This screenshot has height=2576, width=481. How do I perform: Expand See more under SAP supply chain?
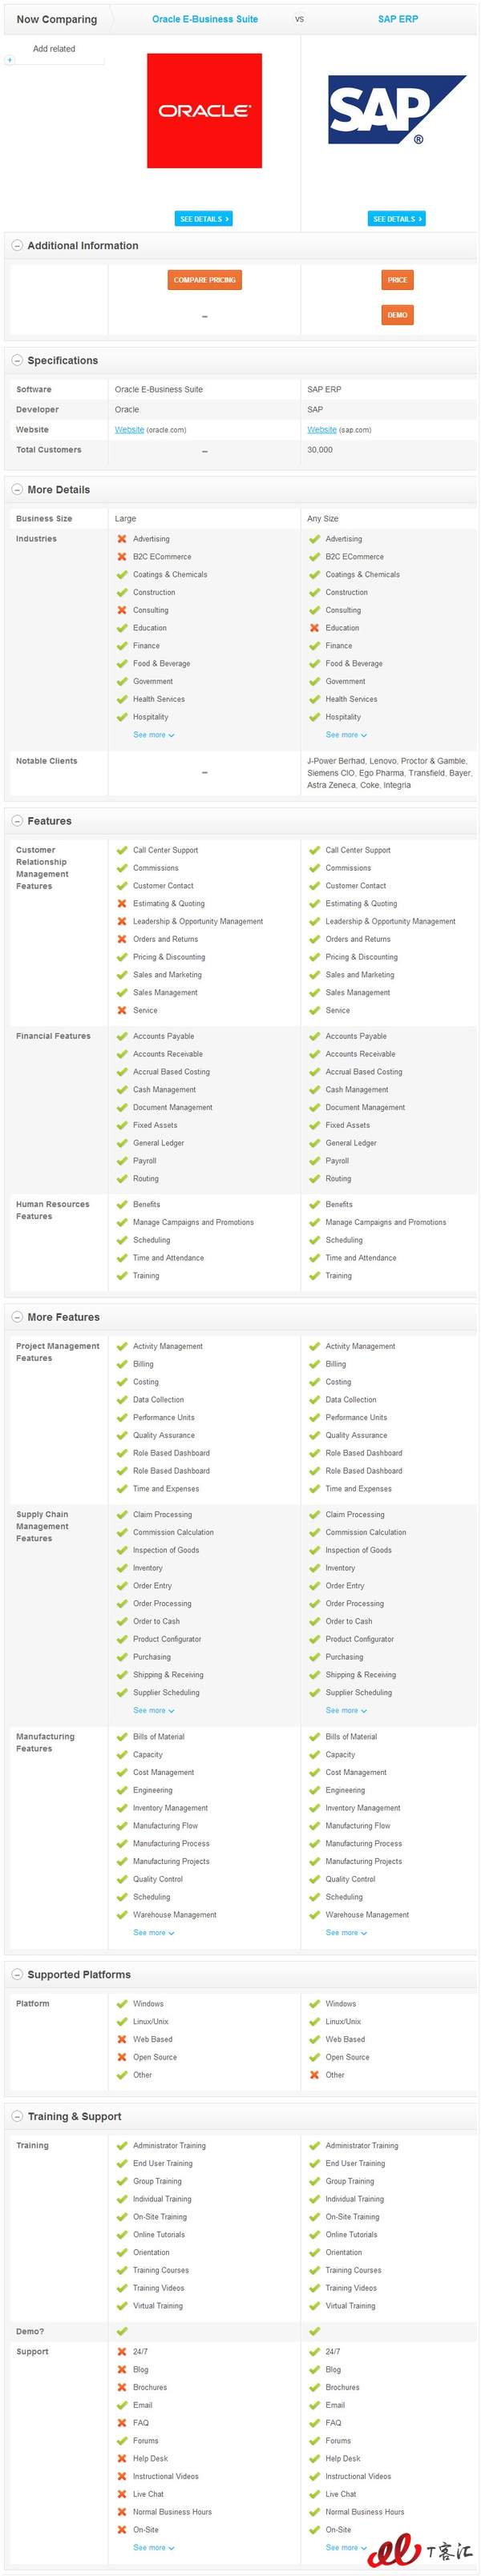point(346,1710)
